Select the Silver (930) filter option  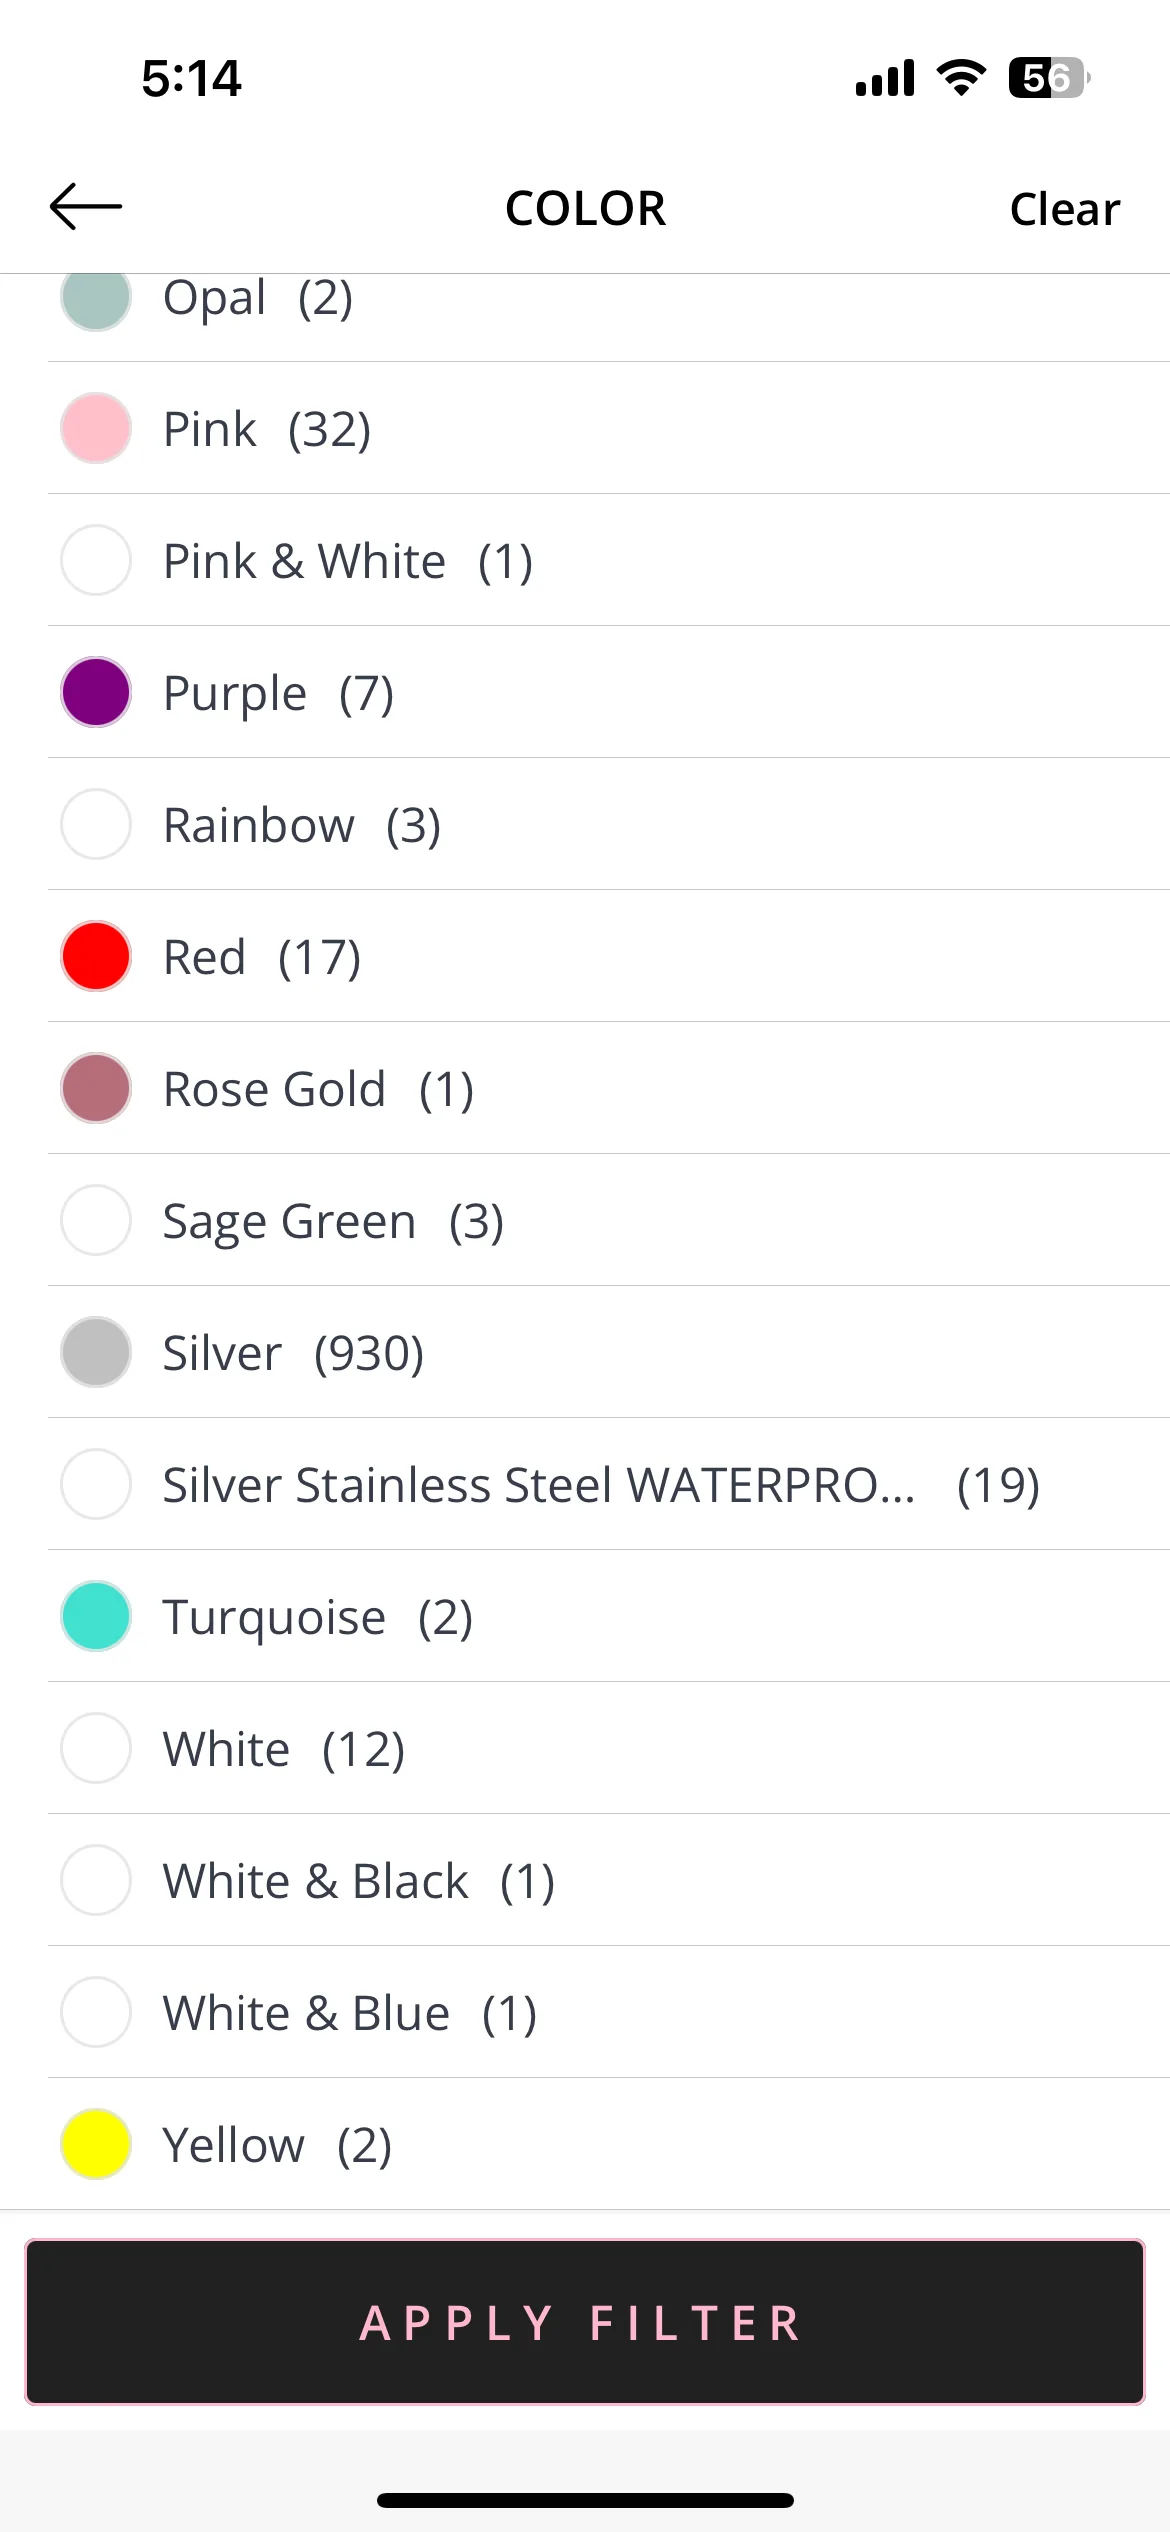coord(609,1352)
